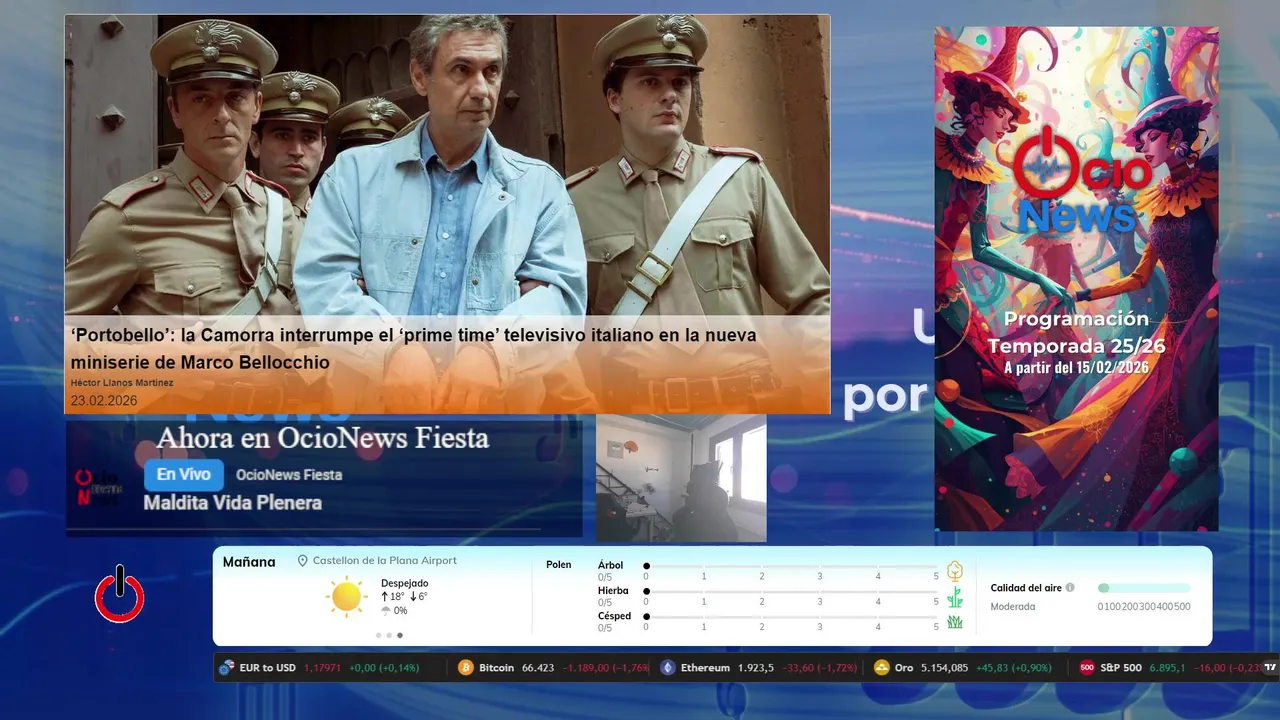Click the Despejado weather condition text
Screen dimensions: 1280x720
coord(405,583)
